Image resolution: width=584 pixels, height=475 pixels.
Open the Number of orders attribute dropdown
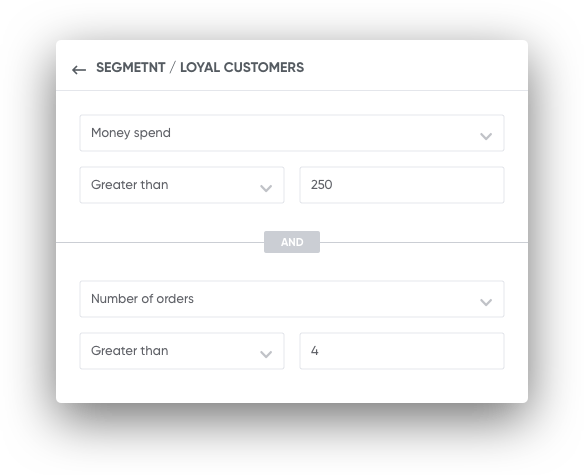292,299
